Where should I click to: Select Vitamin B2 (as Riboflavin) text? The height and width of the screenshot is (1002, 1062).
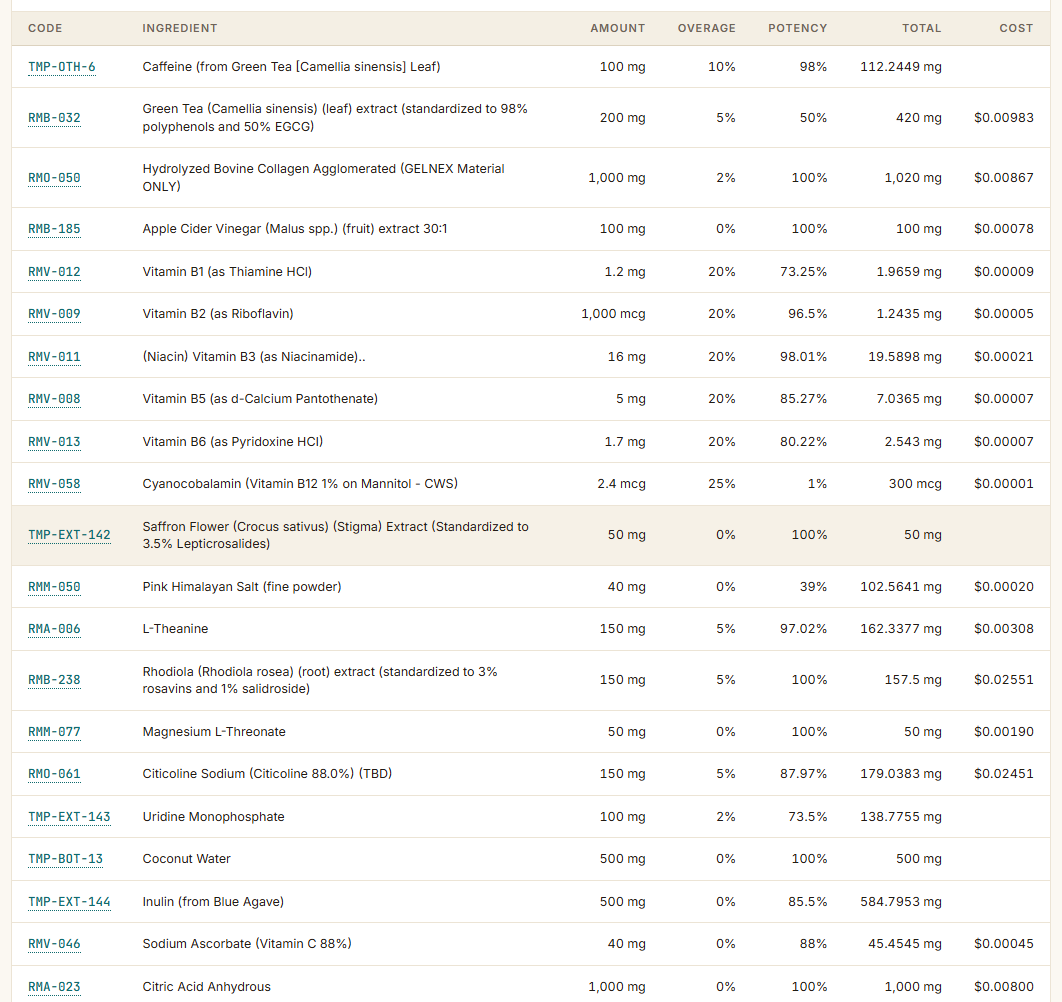217,314
